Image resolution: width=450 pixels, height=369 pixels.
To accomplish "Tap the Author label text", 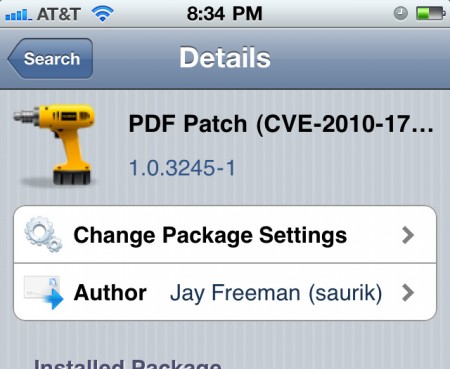I will [110, 293].
